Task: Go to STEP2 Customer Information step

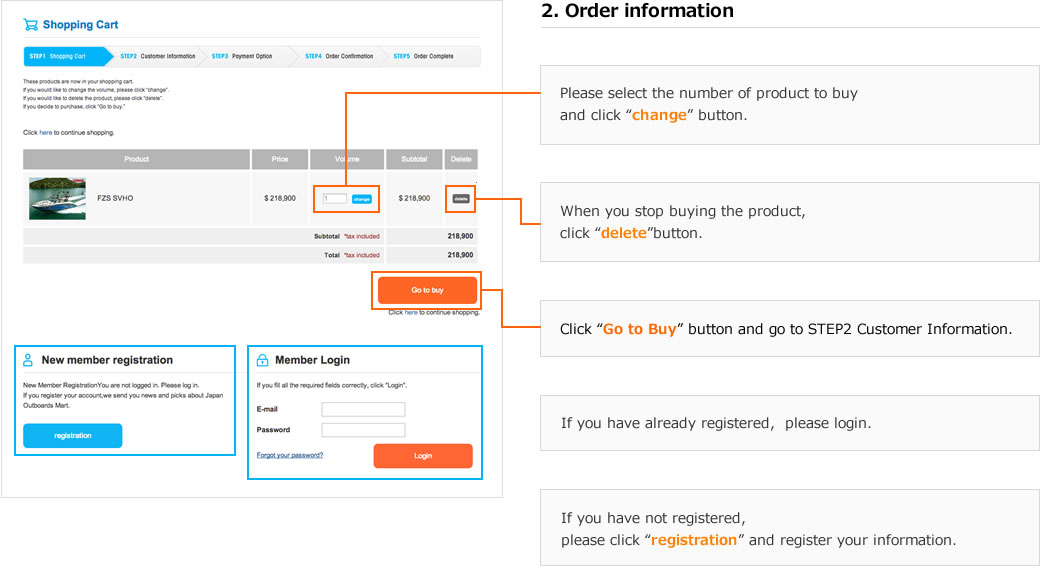Action: point(157,56)
